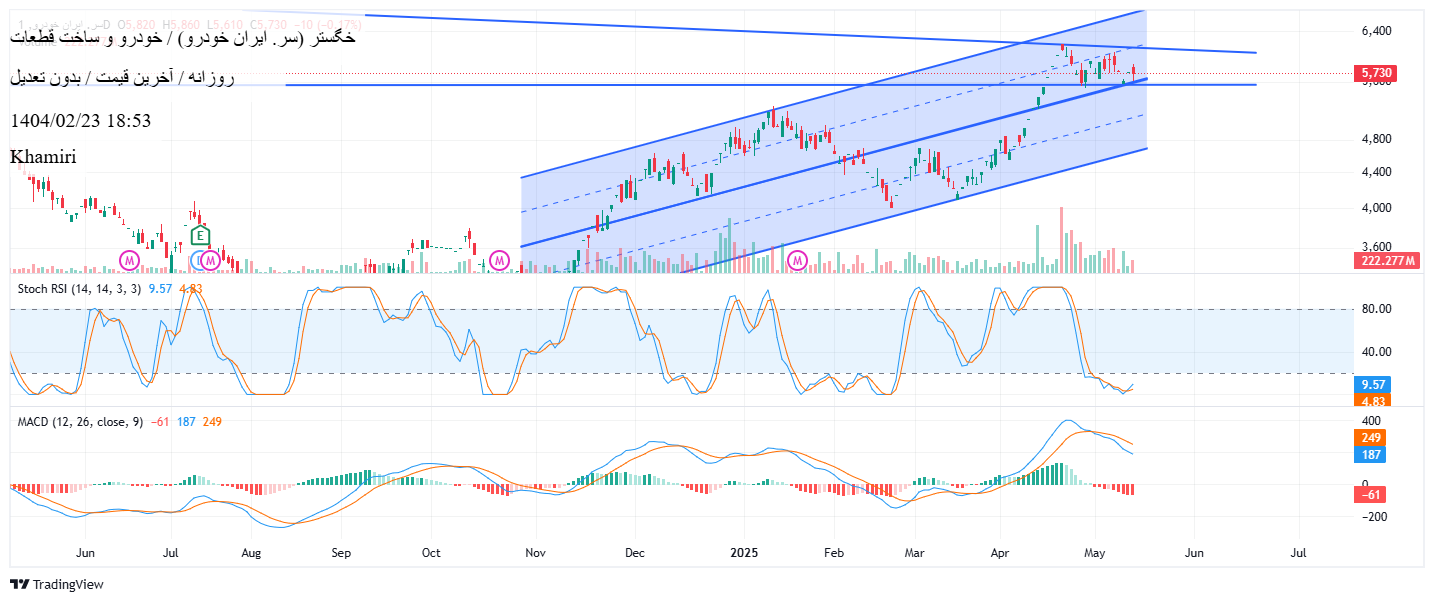Viewport: 1434px width, 602px height.
Task: Click the 222.277M volume label
Action: tap(1388, 261)
